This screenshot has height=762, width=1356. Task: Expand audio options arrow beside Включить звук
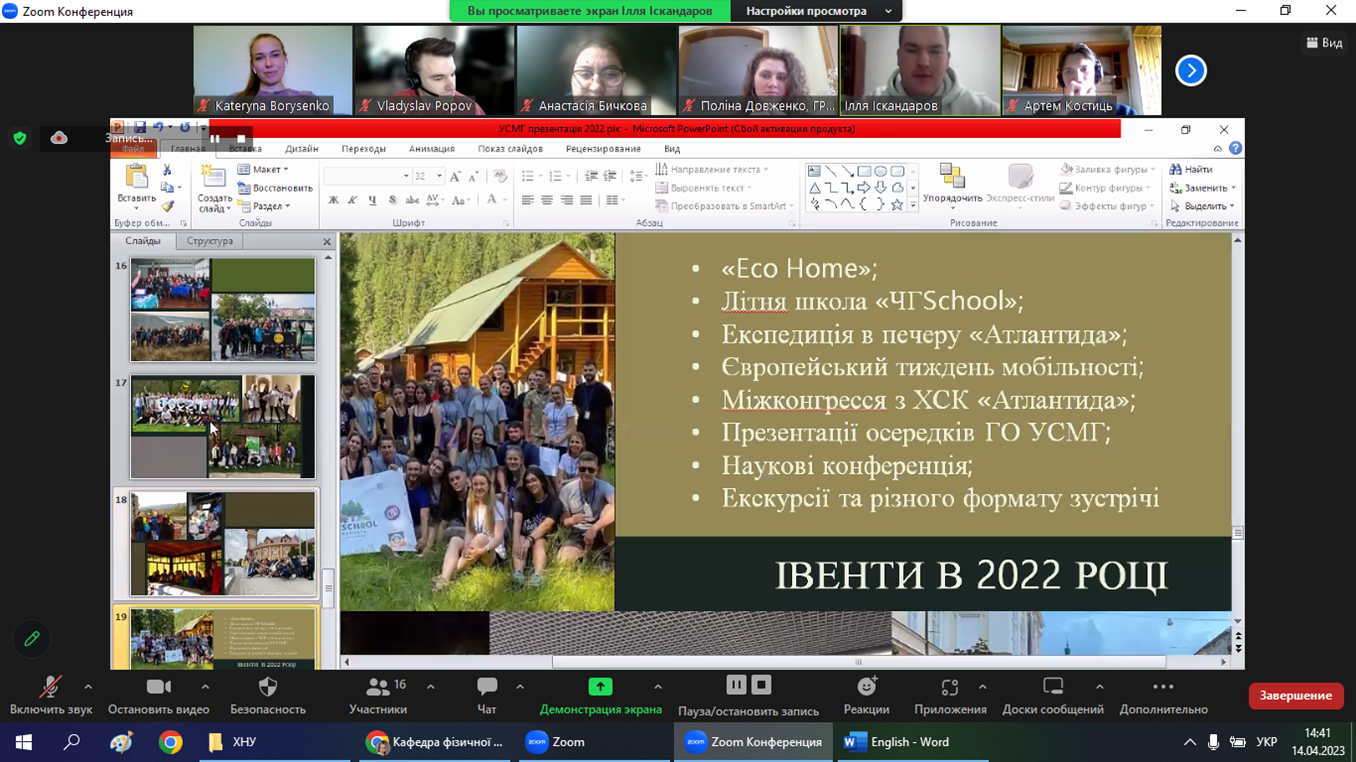88,687
